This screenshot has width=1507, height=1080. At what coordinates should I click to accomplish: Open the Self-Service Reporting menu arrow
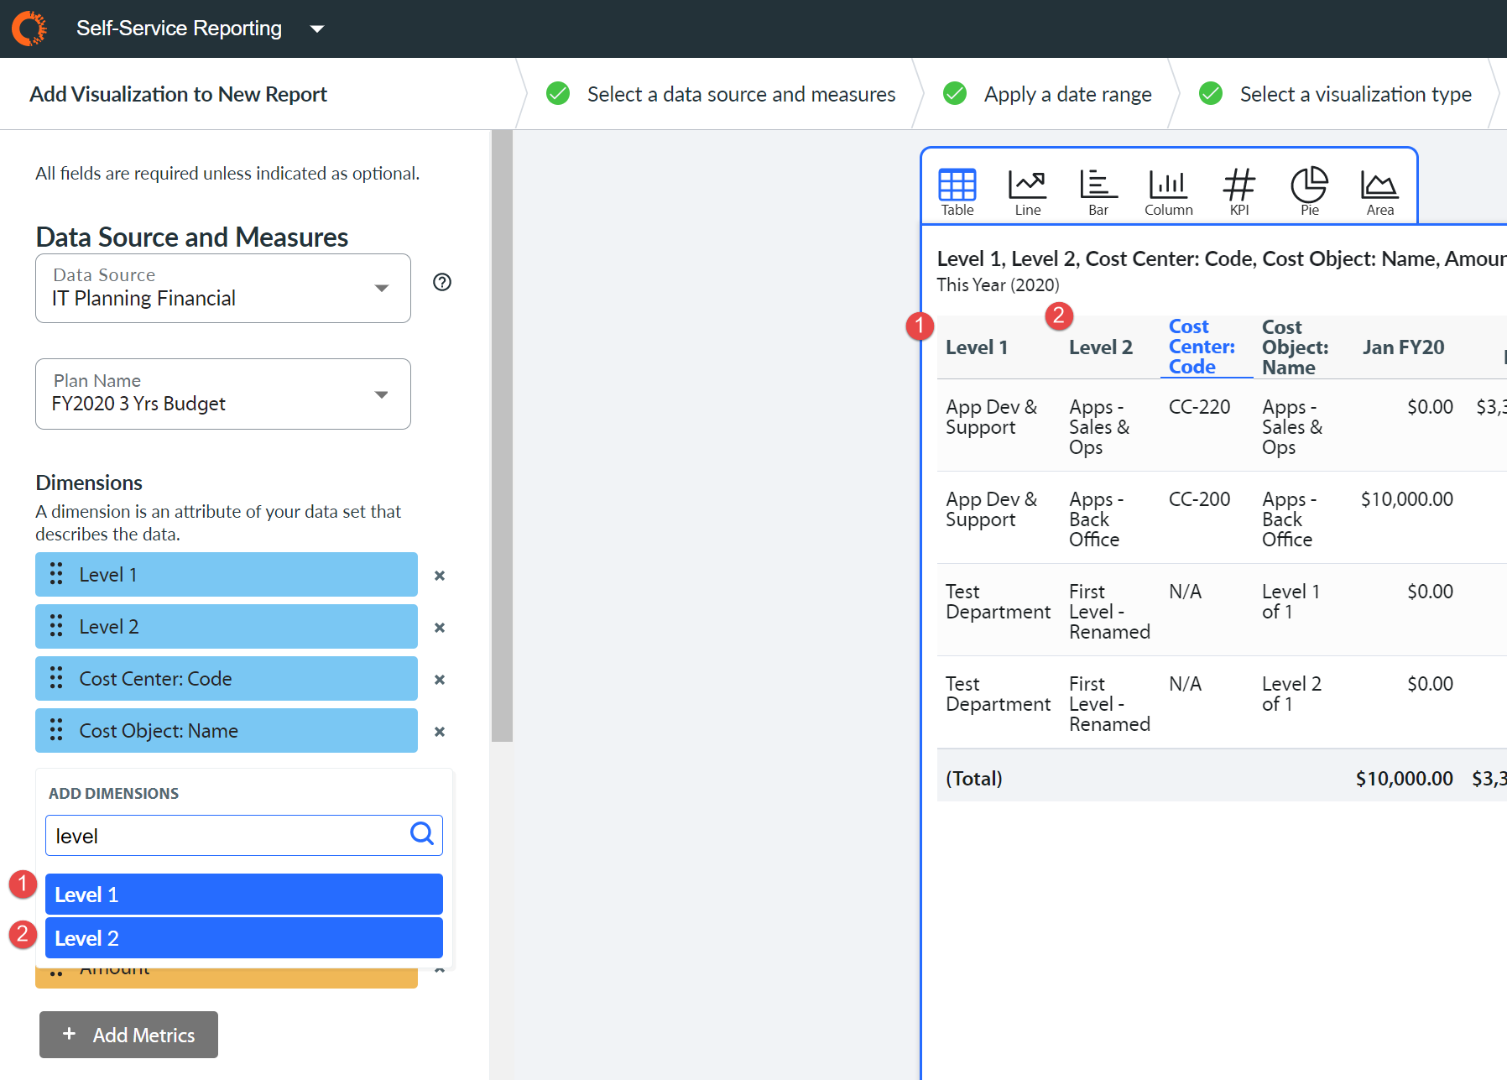(317, 29)
